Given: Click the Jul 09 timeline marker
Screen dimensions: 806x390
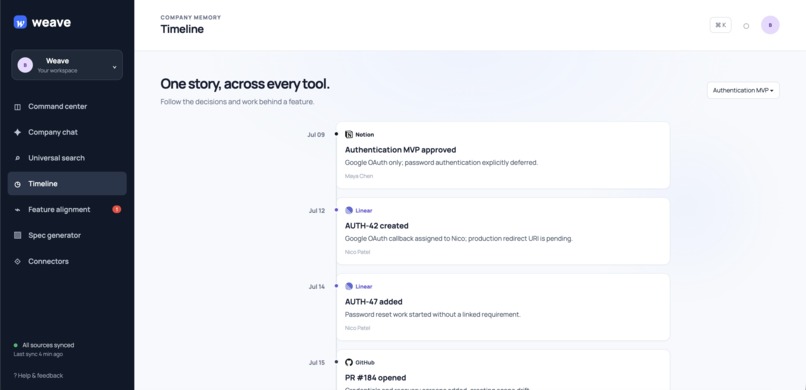Looking at the screenshot, I should tap(336, 134).
